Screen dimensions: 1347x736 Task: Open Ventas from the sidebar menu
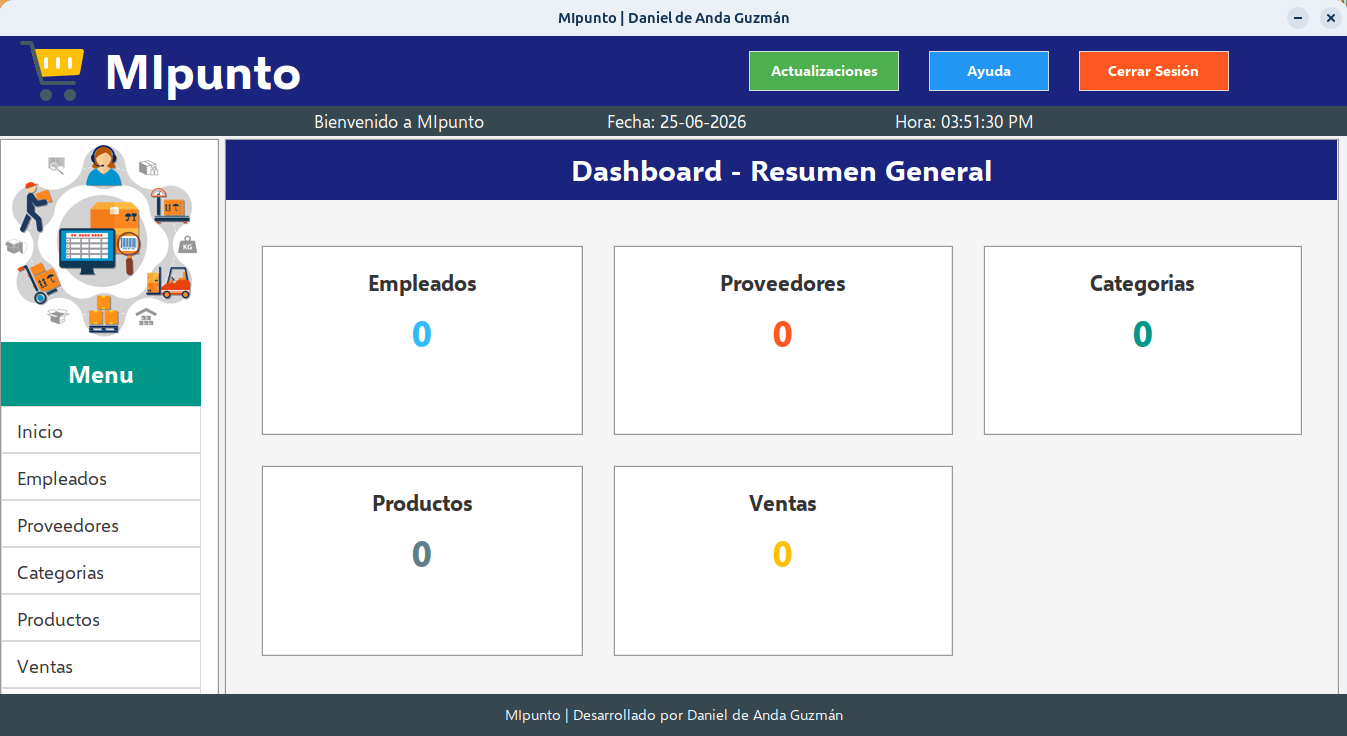click(x=101, y=666)
